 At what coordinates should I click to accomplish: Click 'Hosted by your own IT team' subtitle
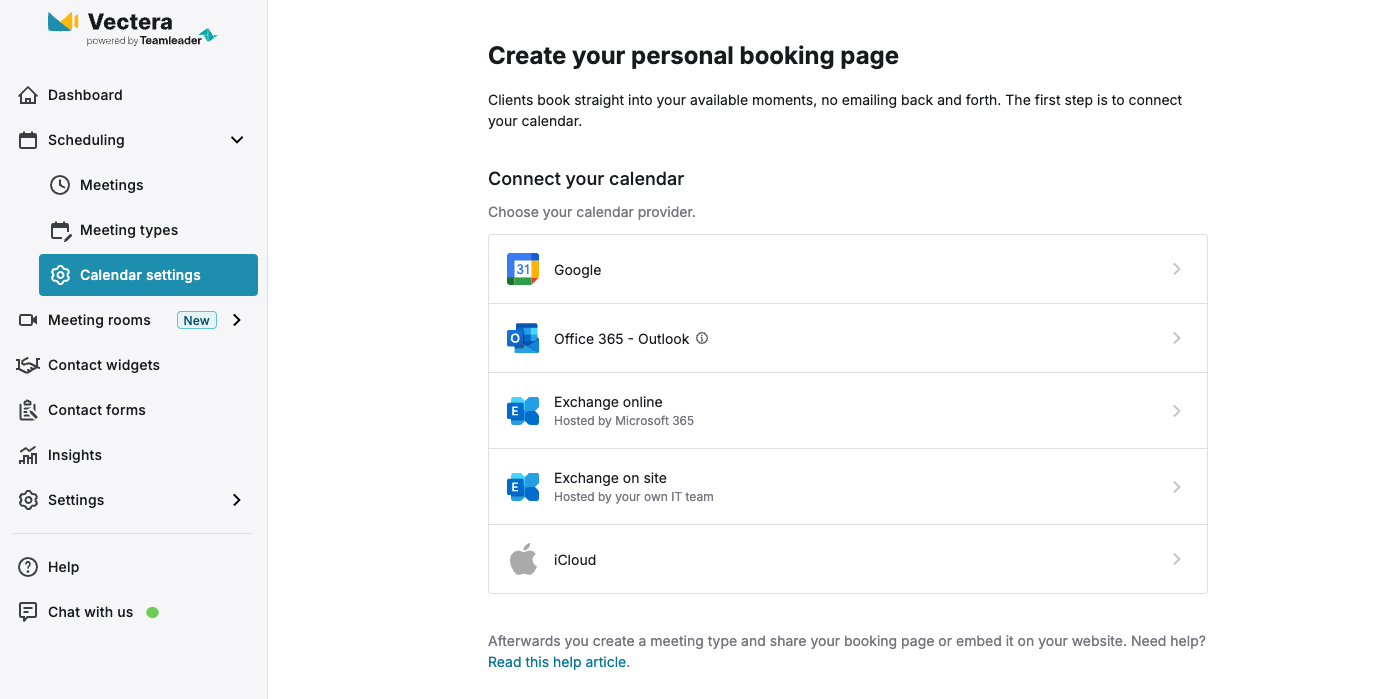634,497
